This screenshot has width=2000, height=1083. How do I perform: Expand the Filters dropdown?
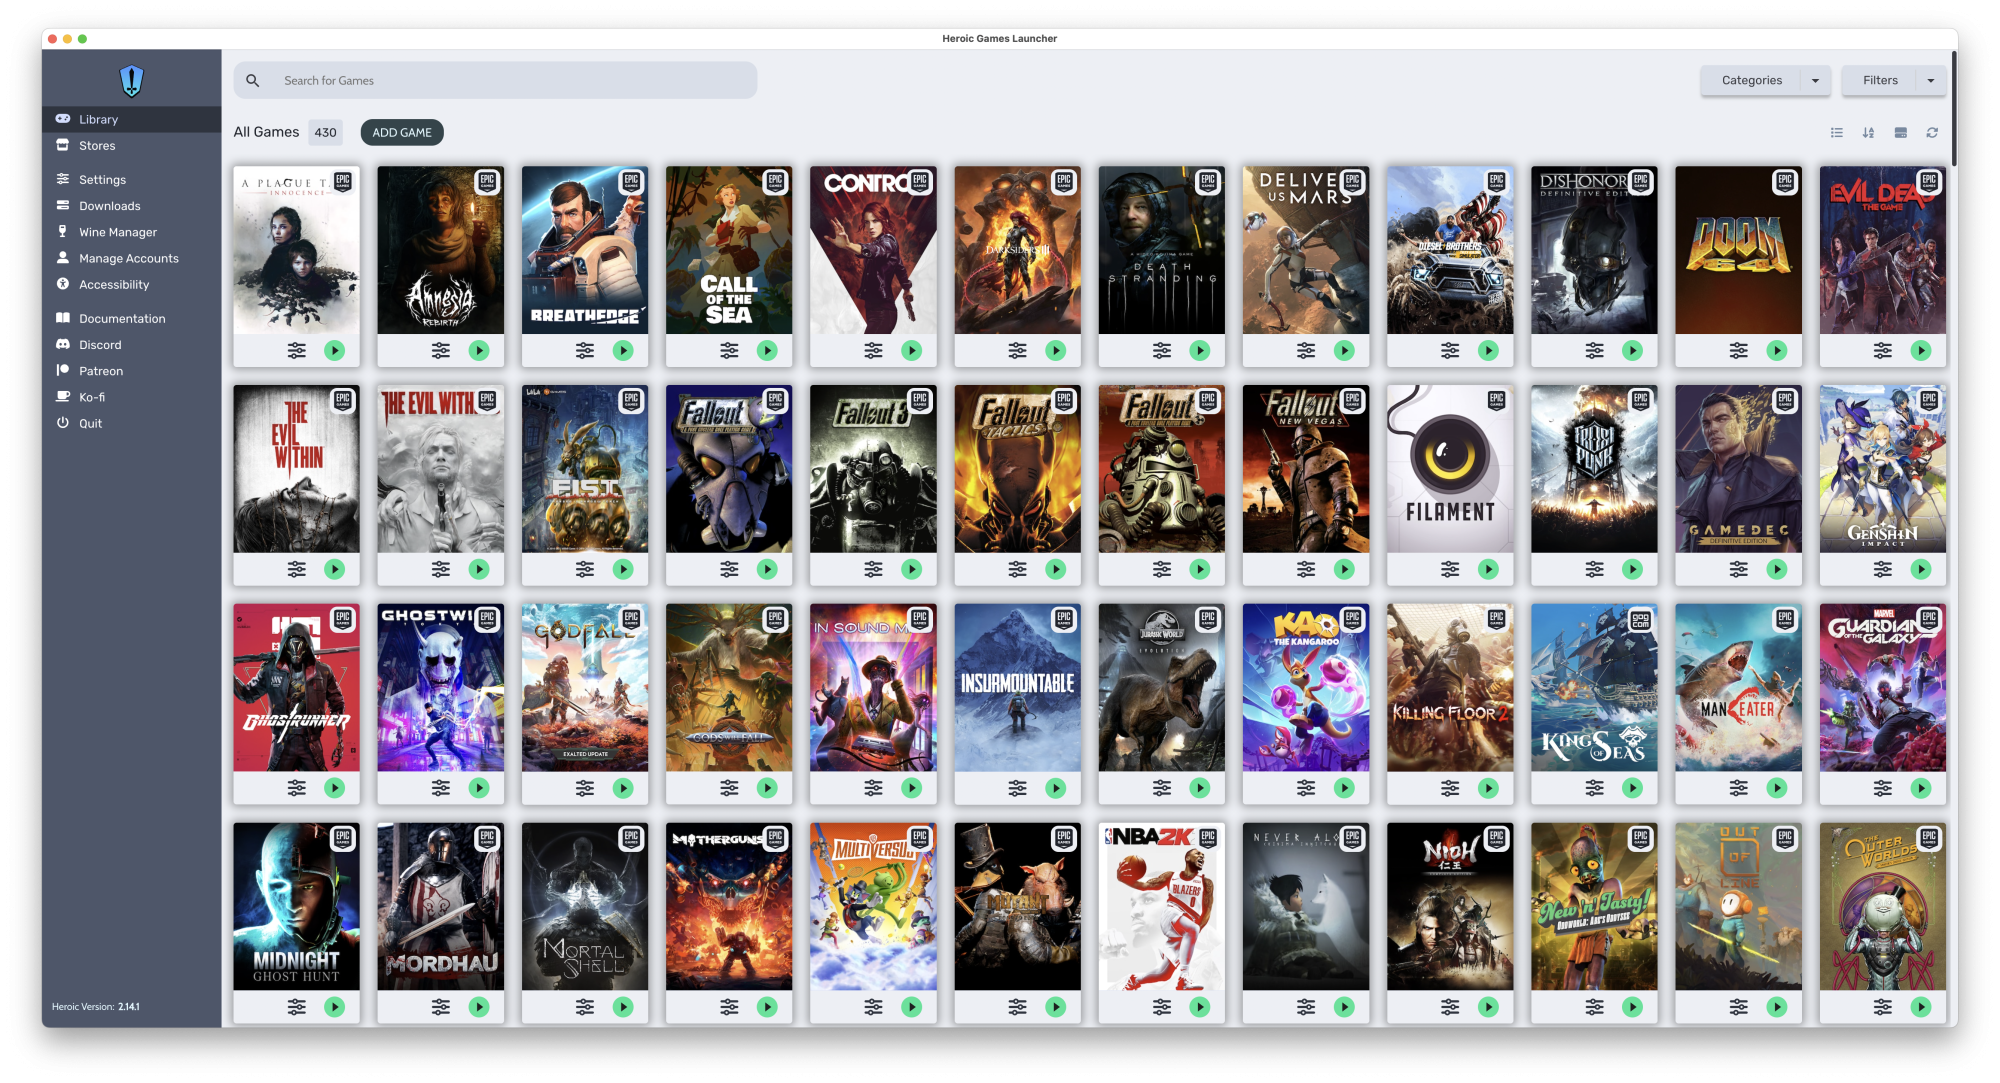coord(1880,81)
